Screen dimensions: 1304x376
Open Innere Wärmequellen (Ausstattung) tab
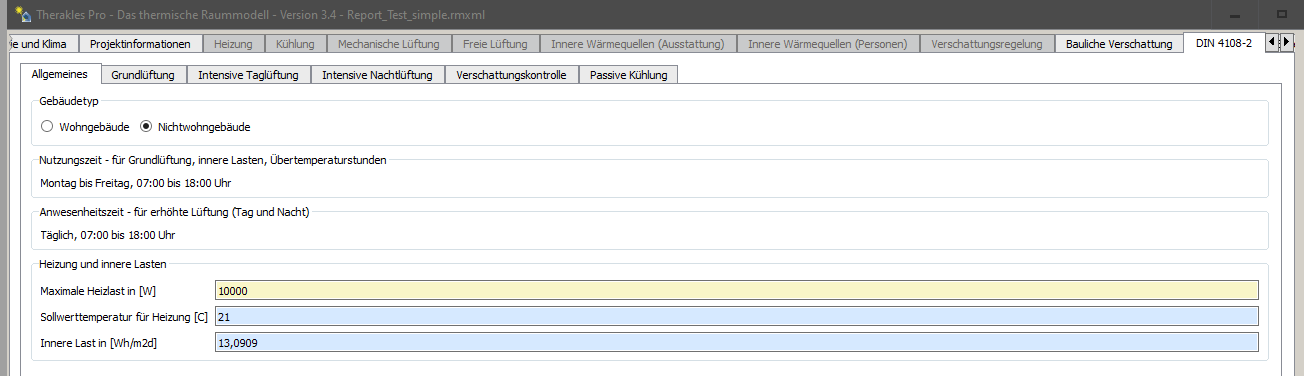pos(638,44)
